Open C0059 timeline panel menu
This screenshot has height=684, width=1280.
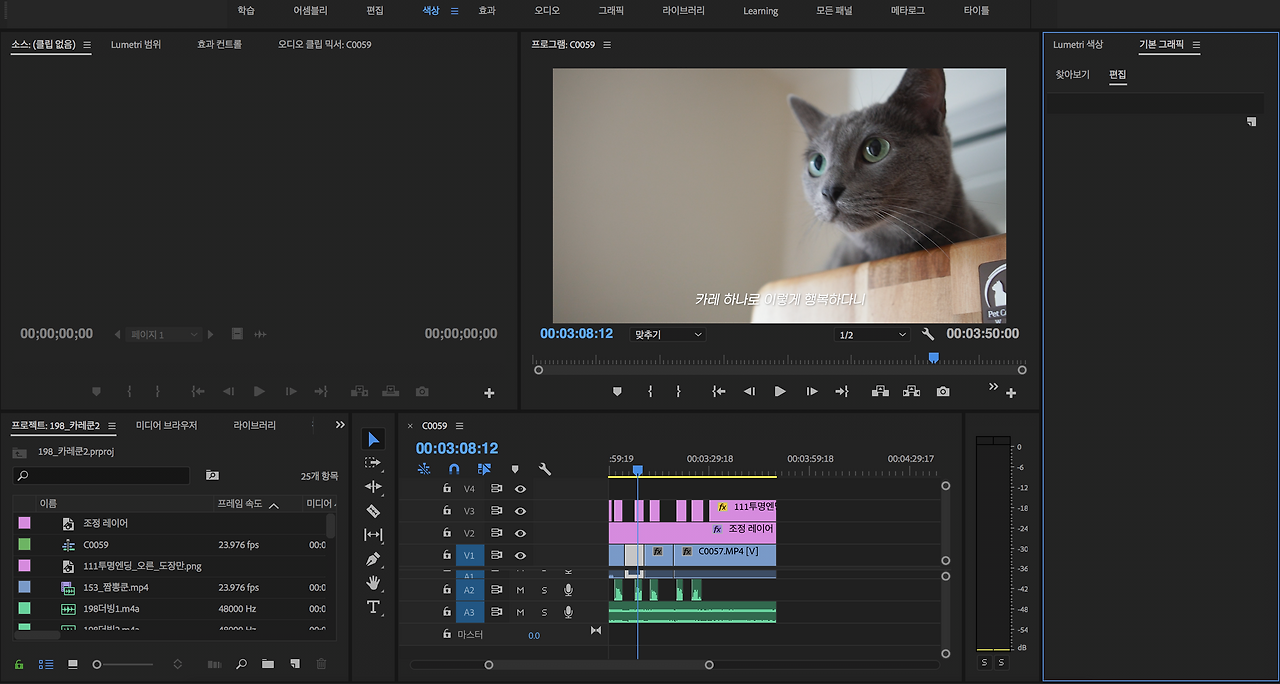(x=459, y=425)
